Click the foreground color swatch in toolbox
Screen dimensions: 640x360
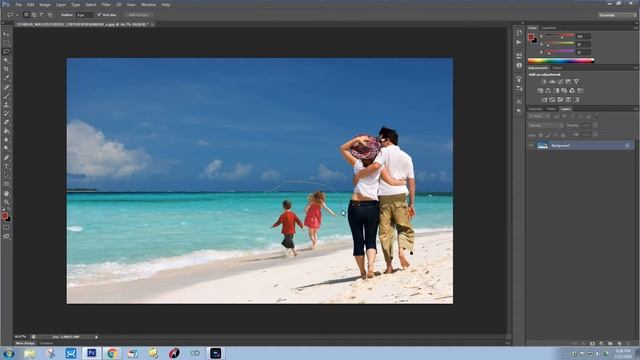coord(4,216)
